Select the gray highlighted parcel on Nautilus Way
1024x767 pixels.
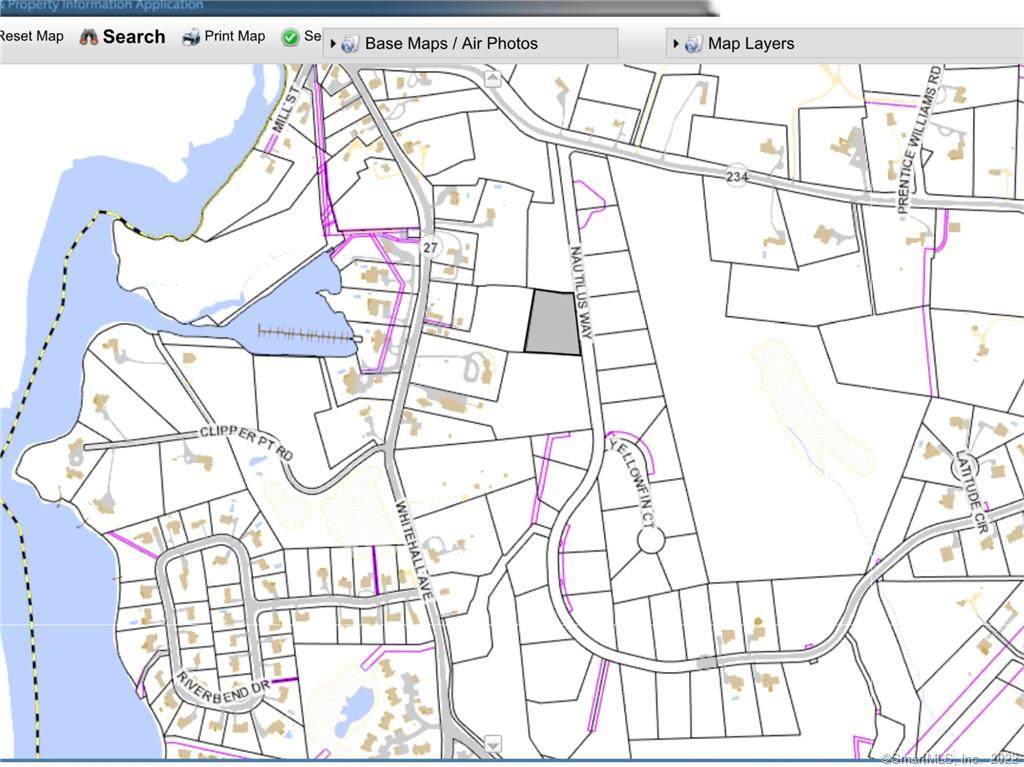[x=553, y=323]
